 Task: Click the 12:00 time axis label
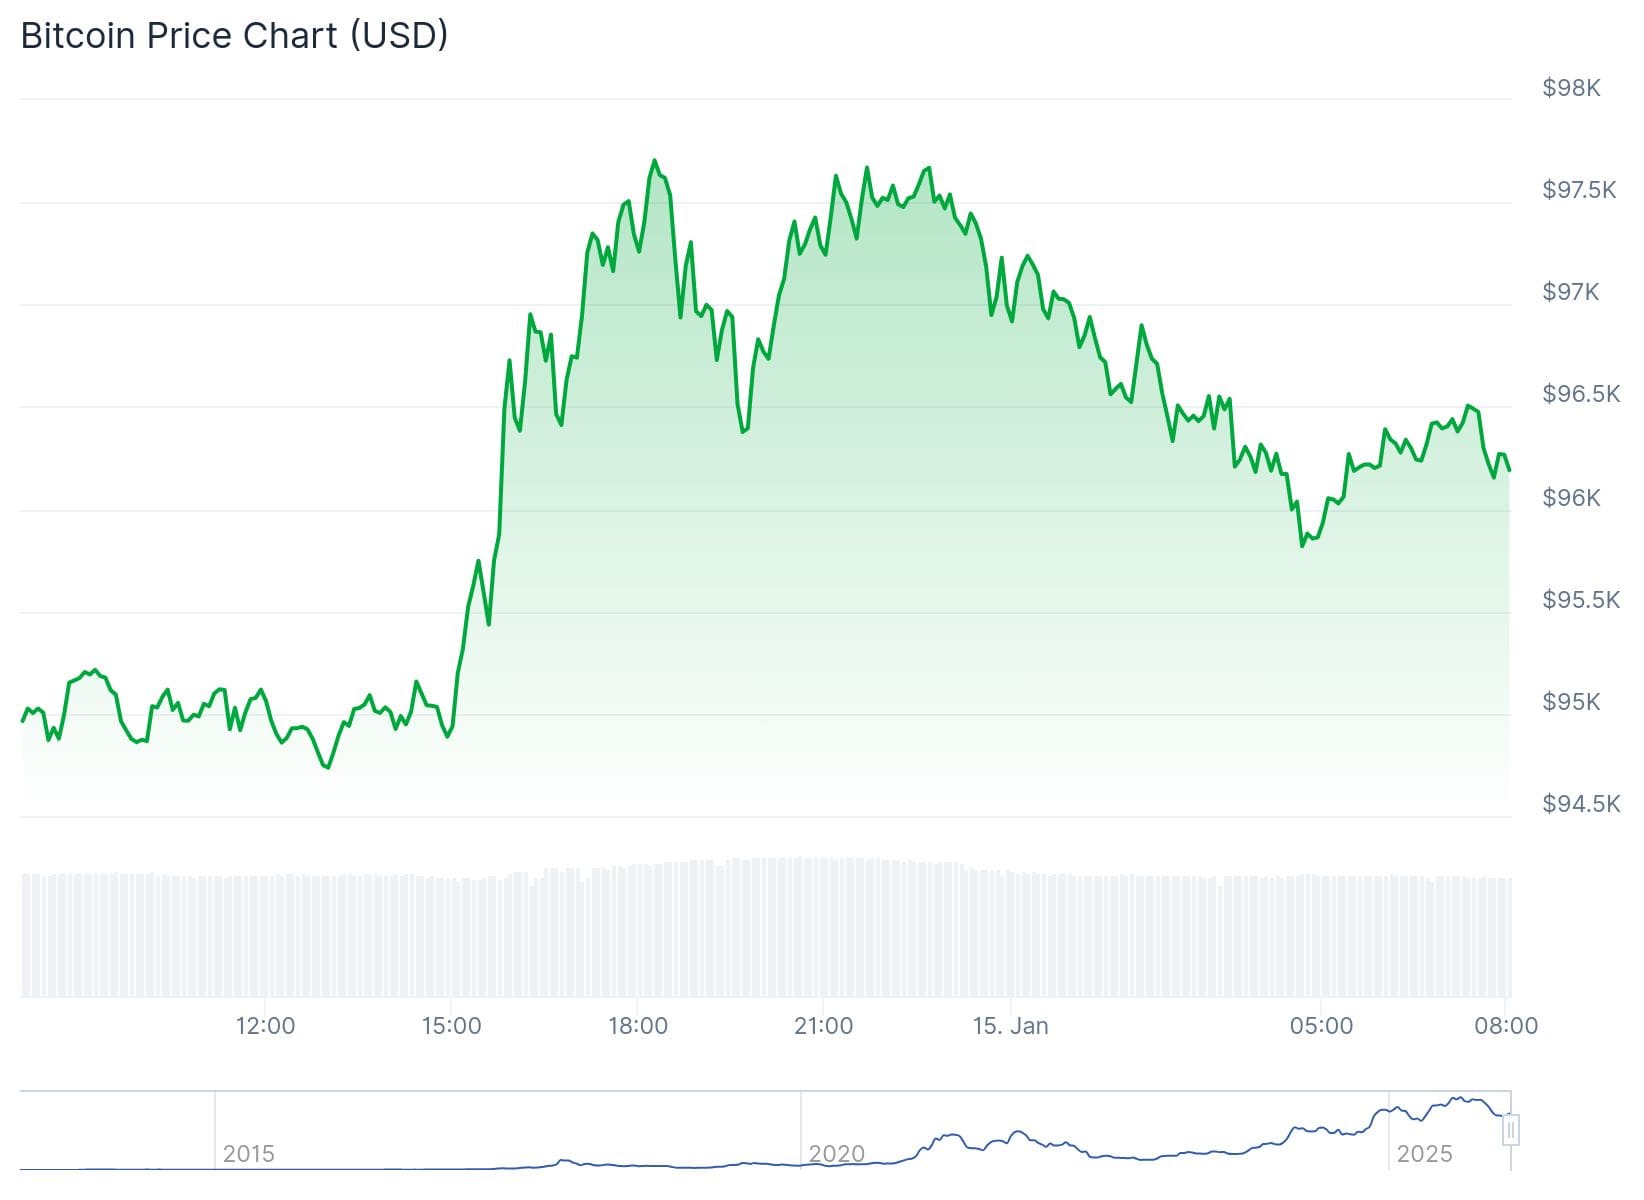265,1026
